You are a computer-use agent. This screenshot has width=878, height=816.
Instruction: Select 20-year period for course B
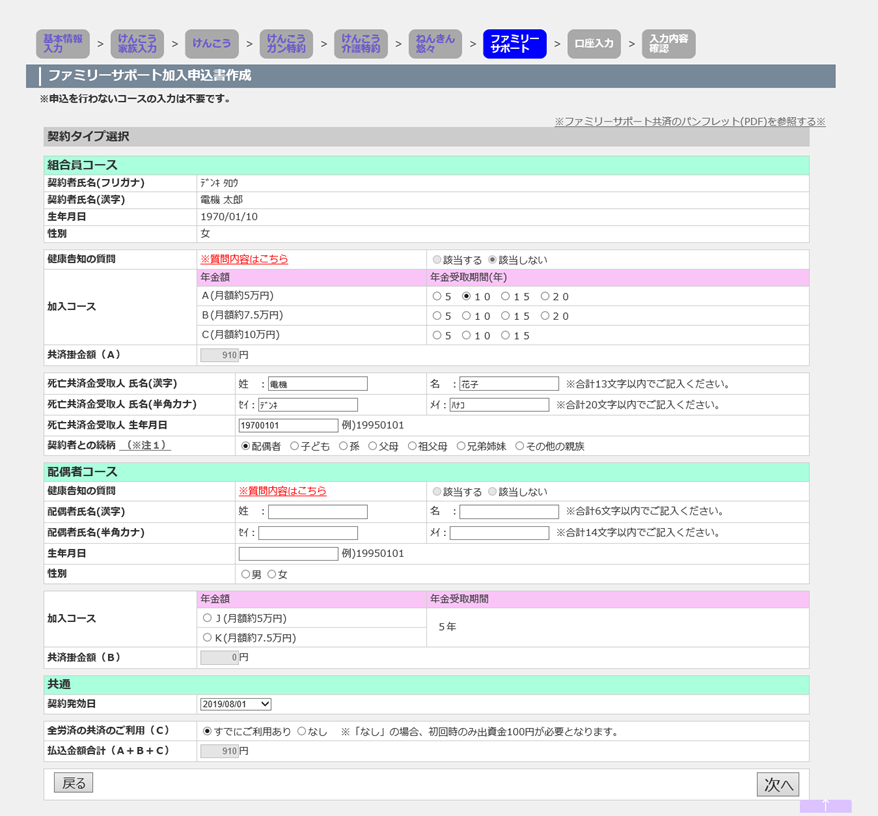tap(546, 316)
